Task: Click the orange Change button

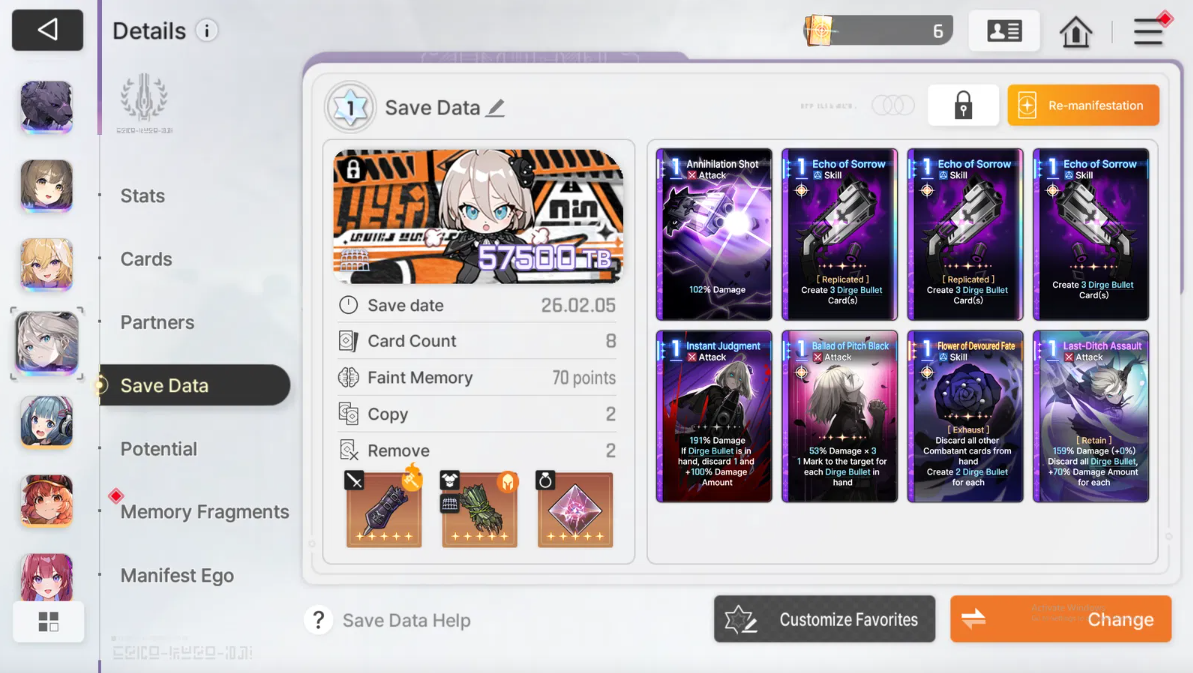Action: pyautogui.click(x=1061, y=619)
